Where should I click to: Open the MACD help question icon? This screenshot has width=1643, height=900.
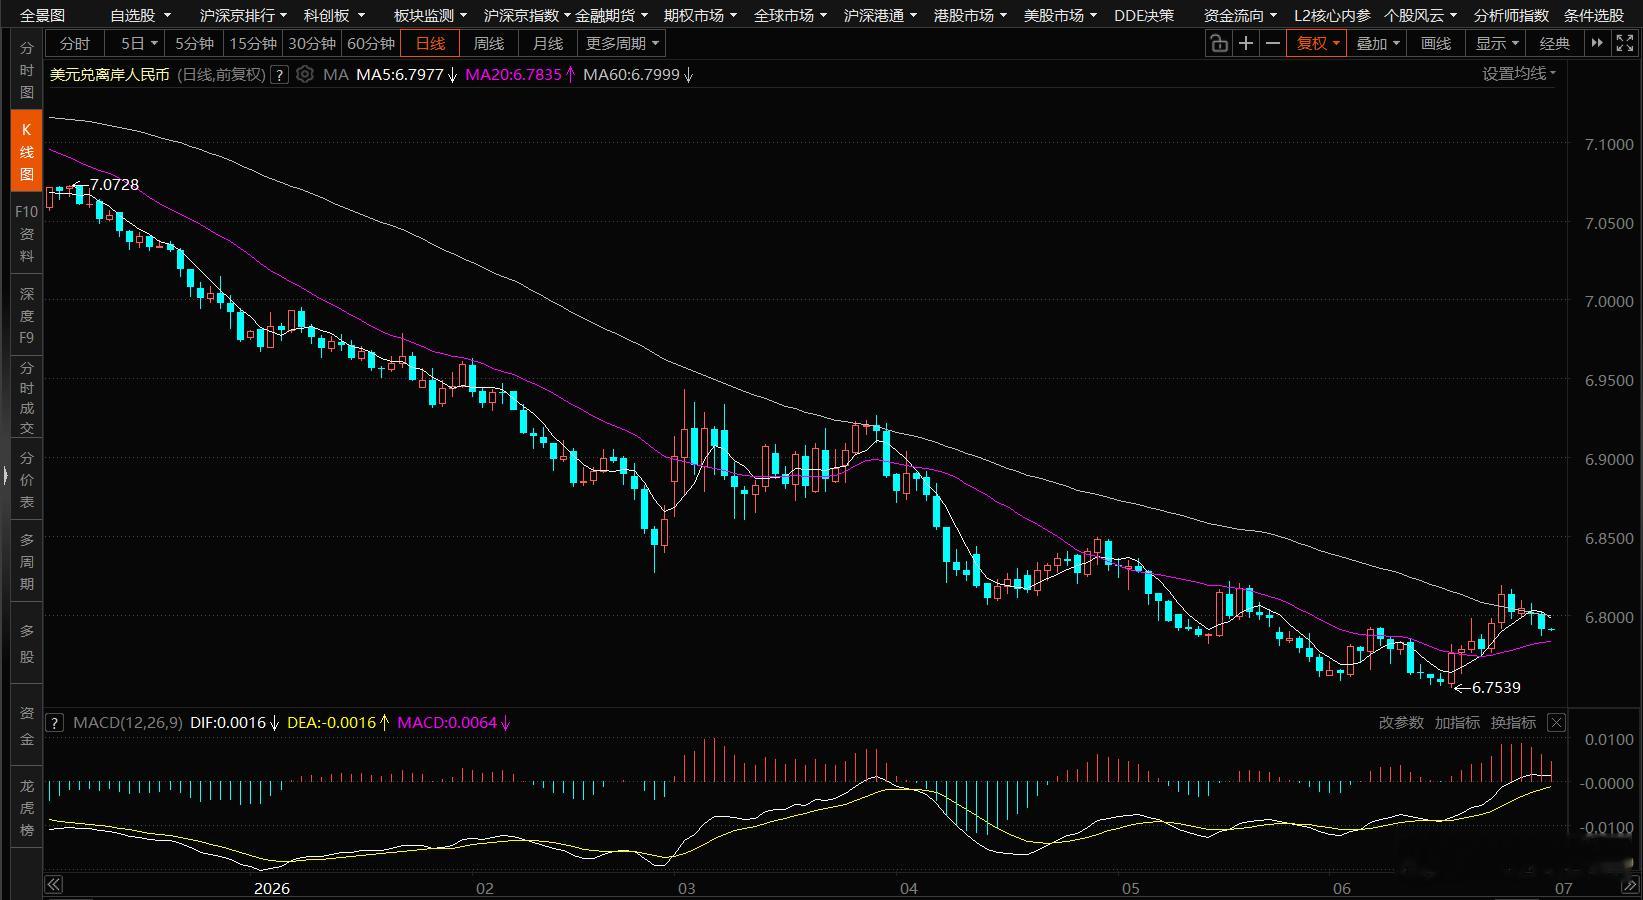pyautogui.click(x=55, y=722)
